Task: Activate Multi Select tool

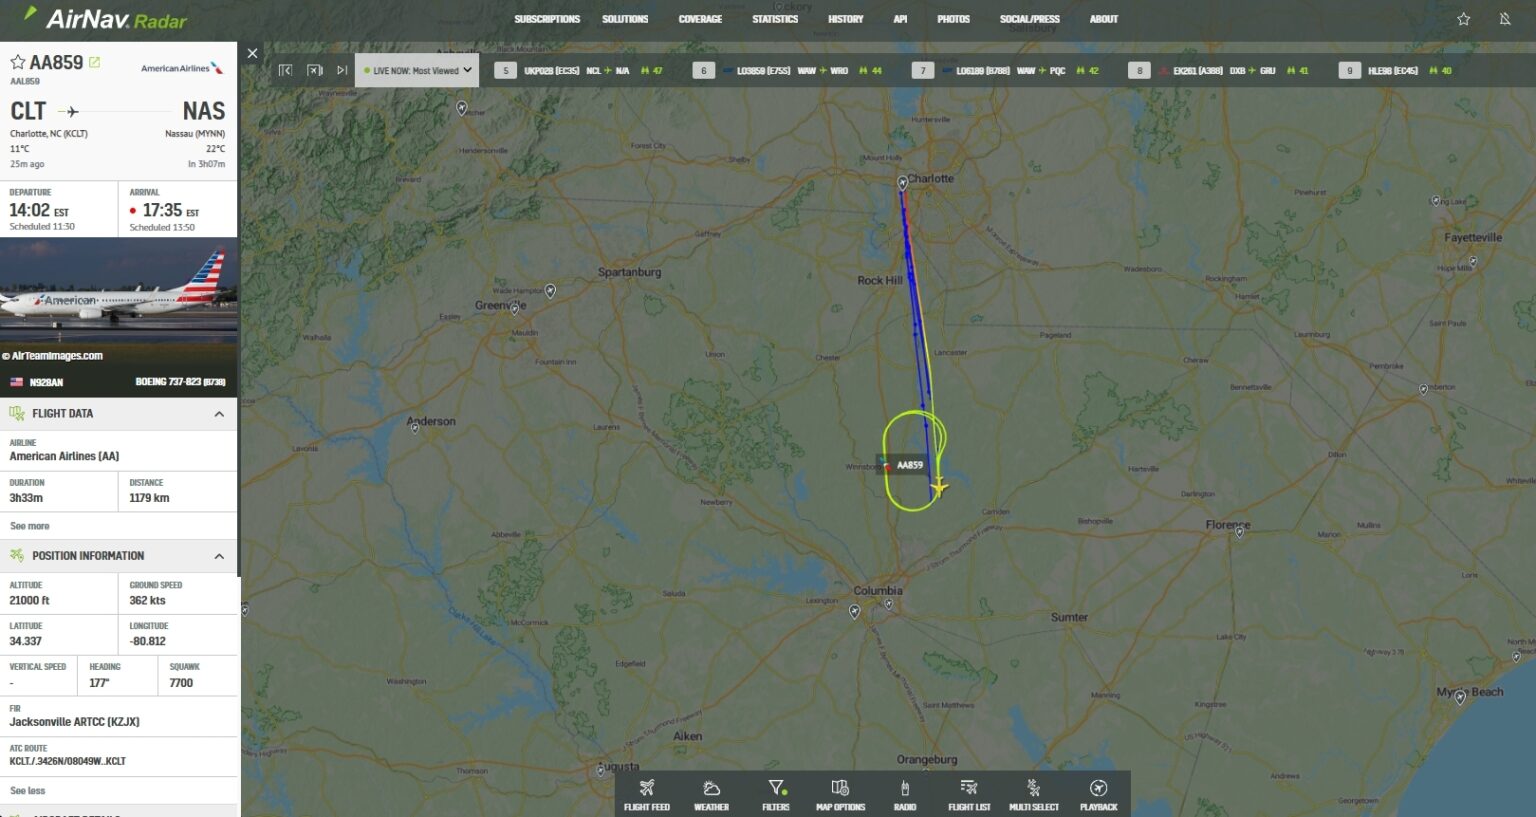Action: click(x=1034, y=794)
